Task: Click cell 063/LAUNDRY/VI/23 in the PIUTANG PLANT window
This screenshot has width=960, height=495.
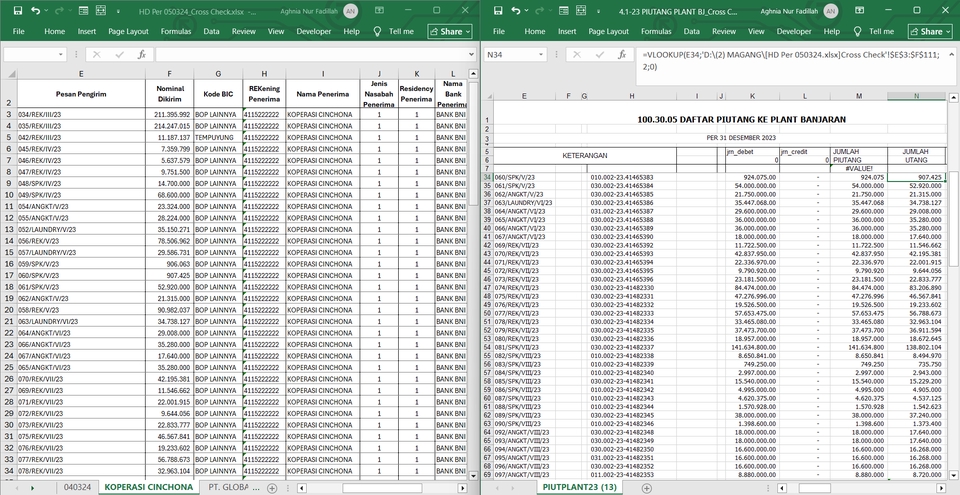Action: coord(522,203)
